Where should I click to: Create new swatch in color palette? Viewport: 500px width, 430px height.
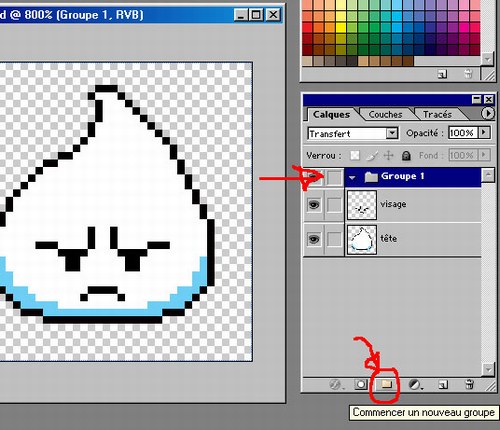[442, 74]
